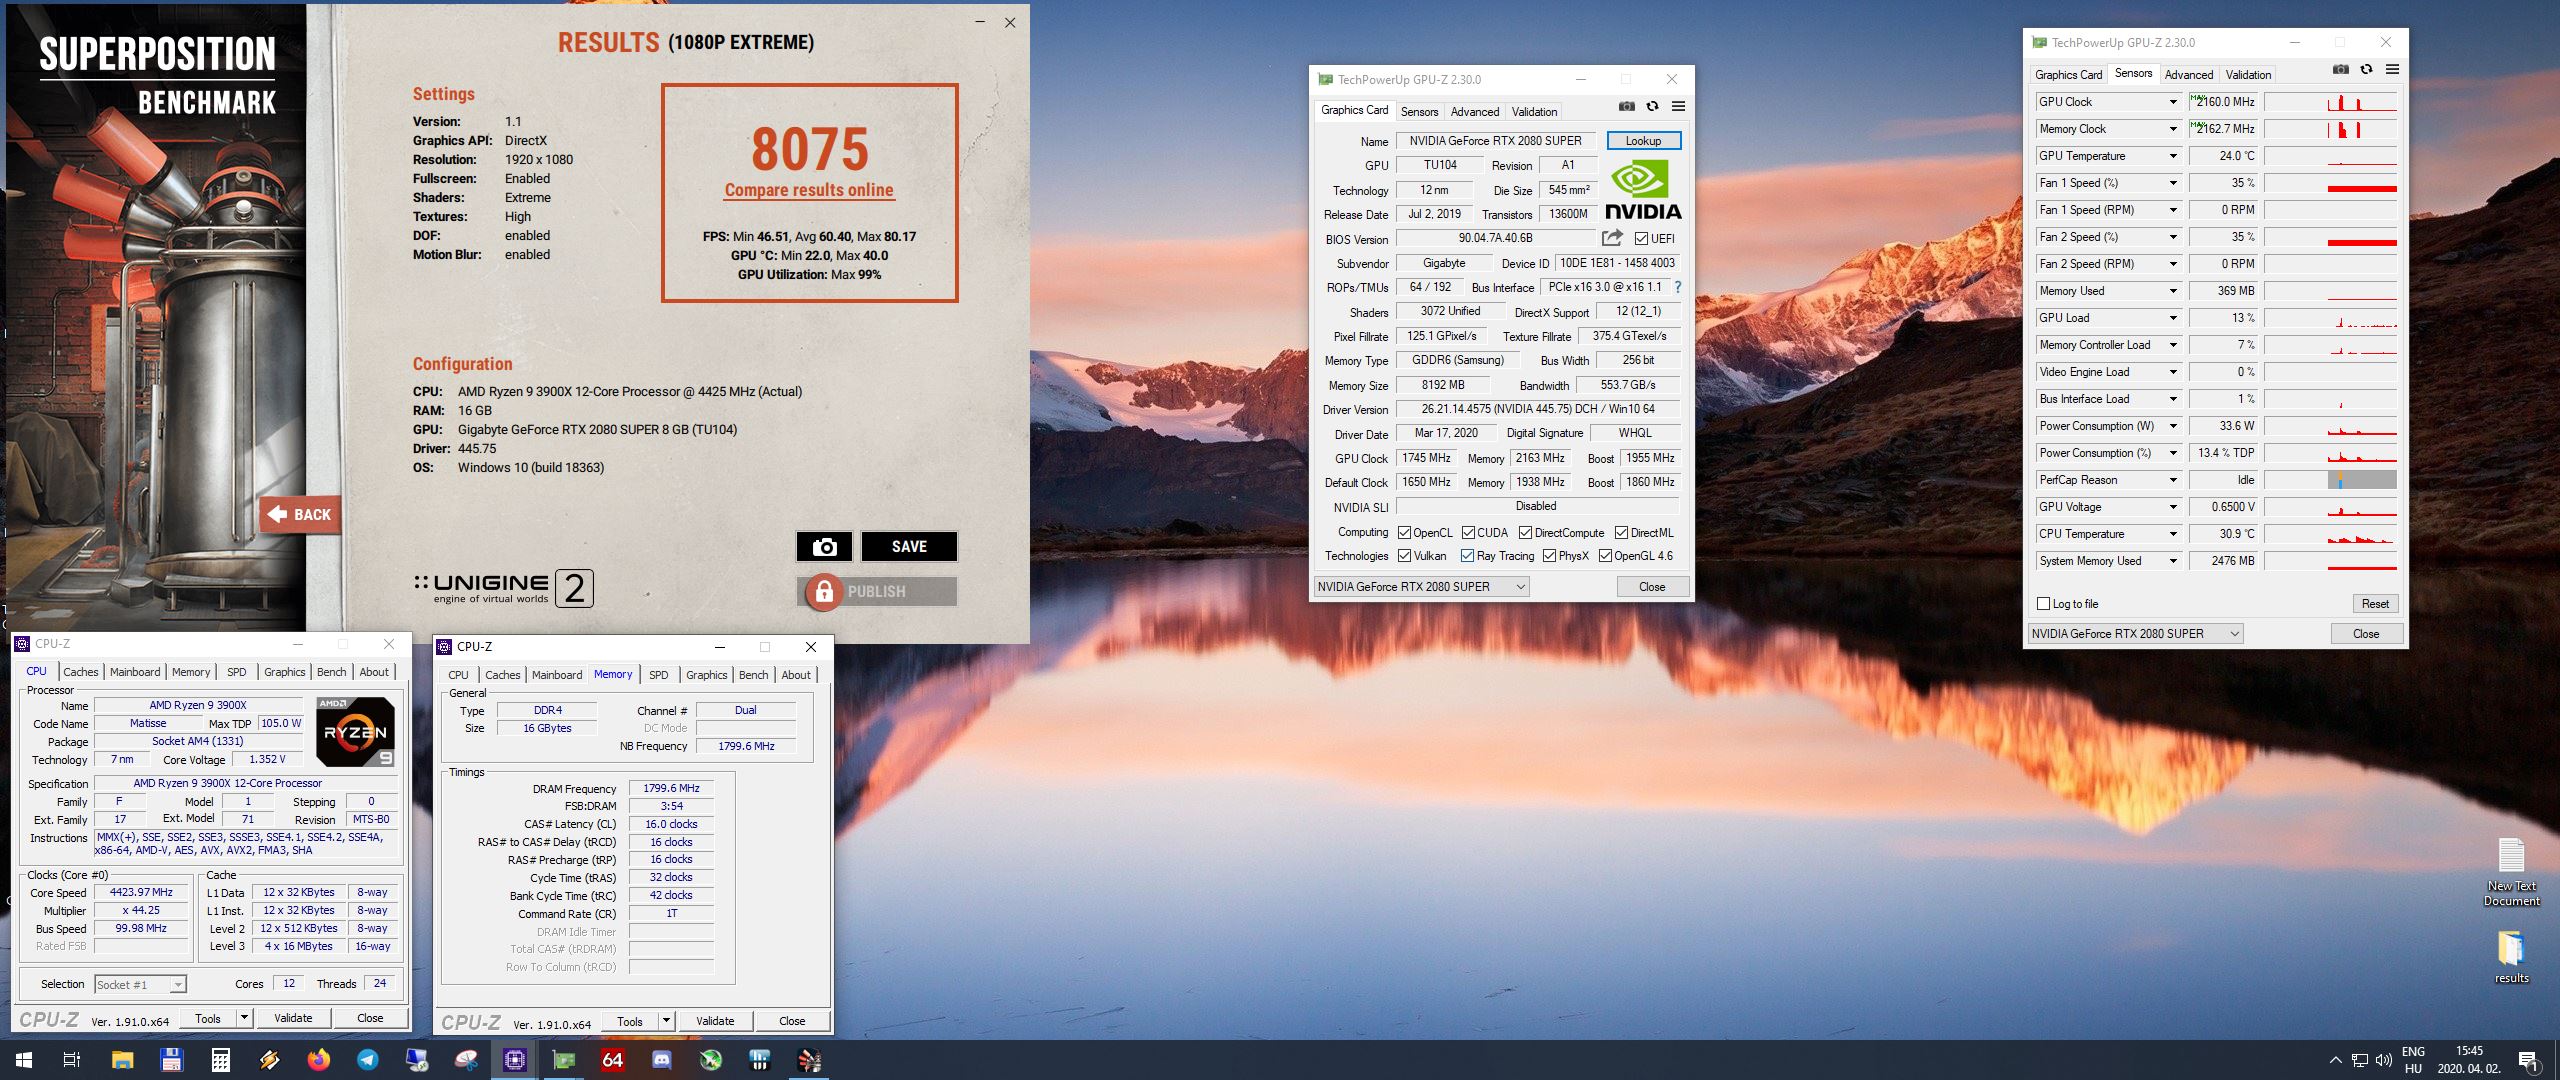Enable the Log to file checkbox
This screenshot has width=2560, height=1080.
point(2044,604)
